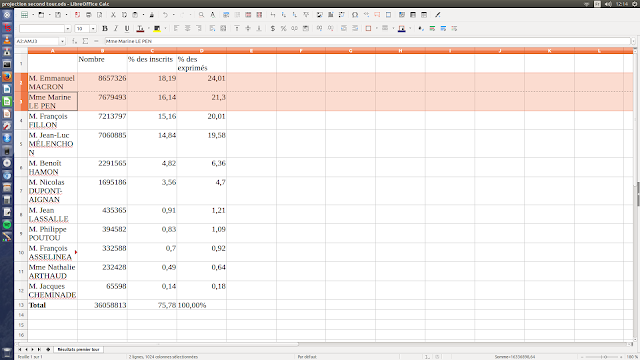The width and height of the screenshot is (640, 360).
Task: Expand the highlight color dropdown arrow
Action: pos(165,28)
